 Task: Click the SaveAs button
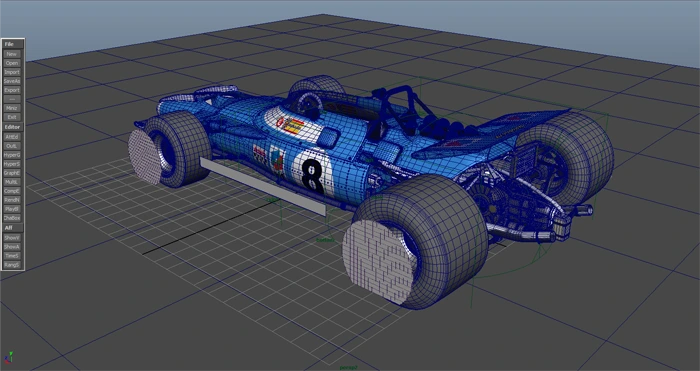pos(12,81)
